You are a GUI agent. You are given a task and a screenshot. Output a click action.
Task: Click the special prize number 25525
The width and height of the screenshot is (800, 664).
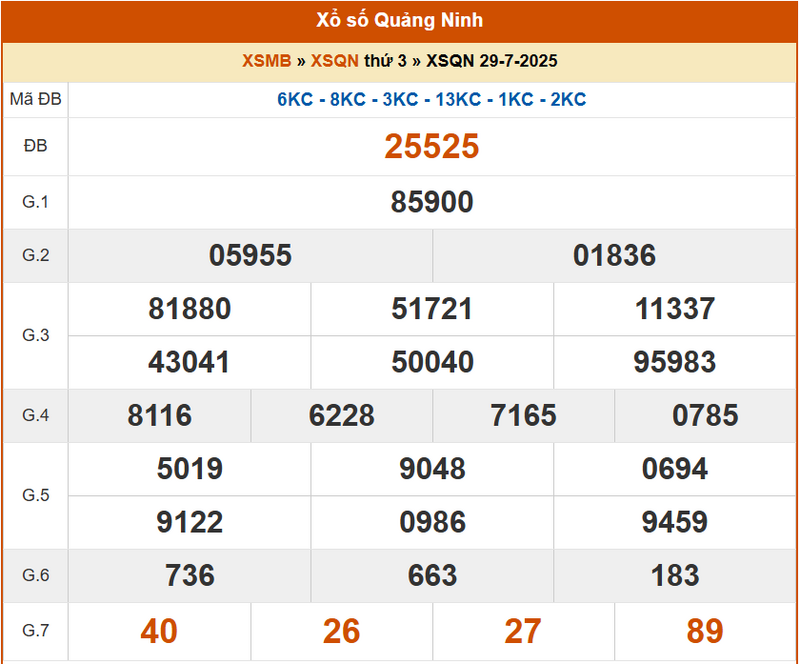pyautogui.click(x=432, y=146)
